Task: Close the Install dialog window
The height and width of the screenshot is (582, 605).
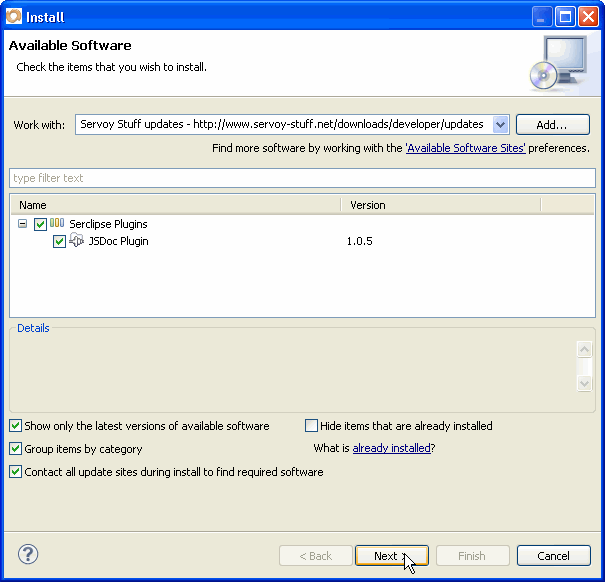Action: 588,17
